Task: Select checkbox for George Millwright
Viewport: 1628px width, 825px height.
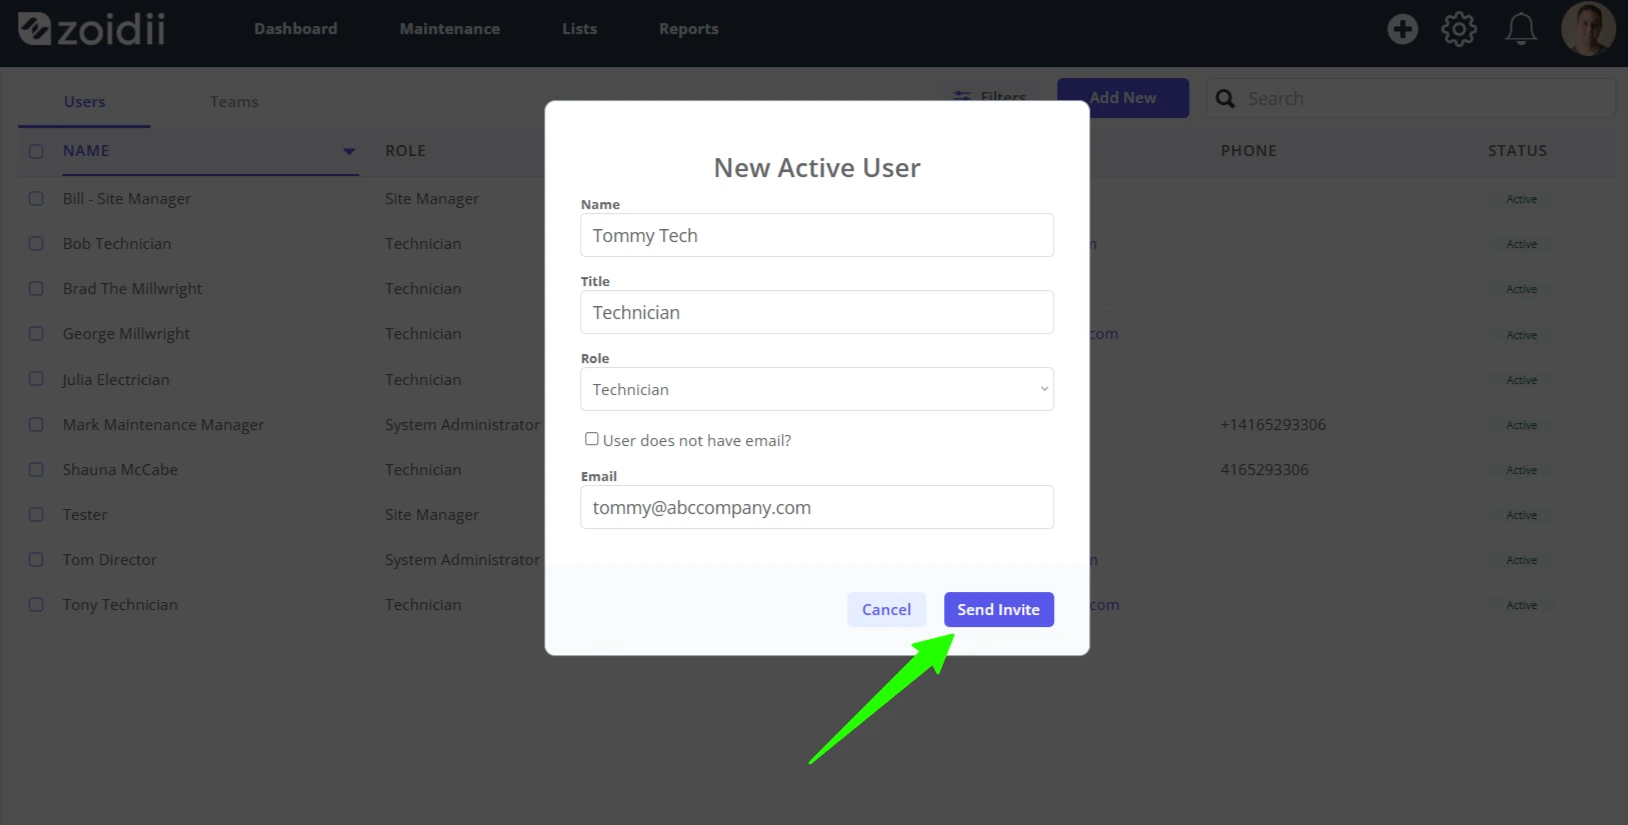Action: click(x=36, y=334)
